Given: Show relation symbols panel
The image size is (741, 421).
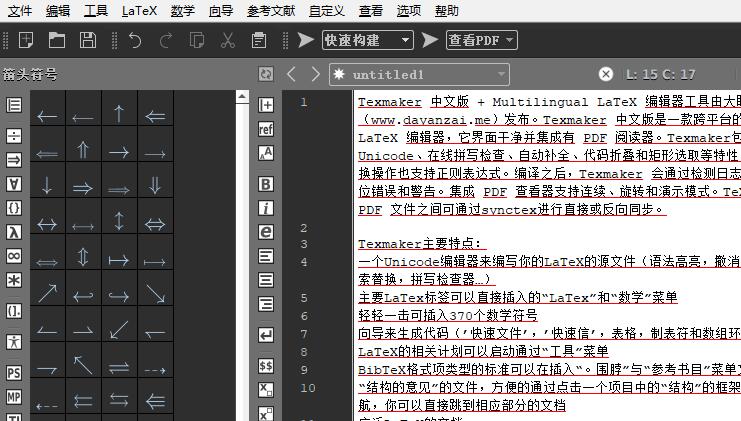Looking at the screenshot, I should (x=14, y=137).
